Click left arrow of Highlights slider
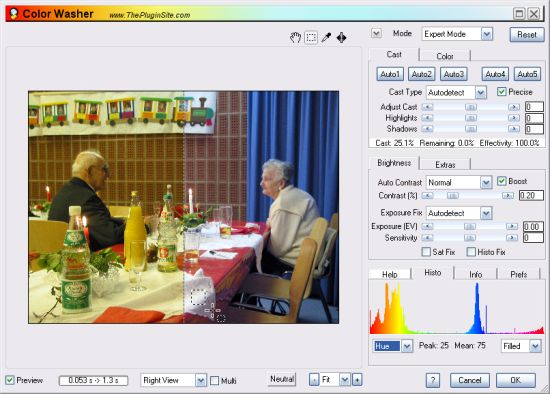Screen dimensions: 550x394 [427, 118]
